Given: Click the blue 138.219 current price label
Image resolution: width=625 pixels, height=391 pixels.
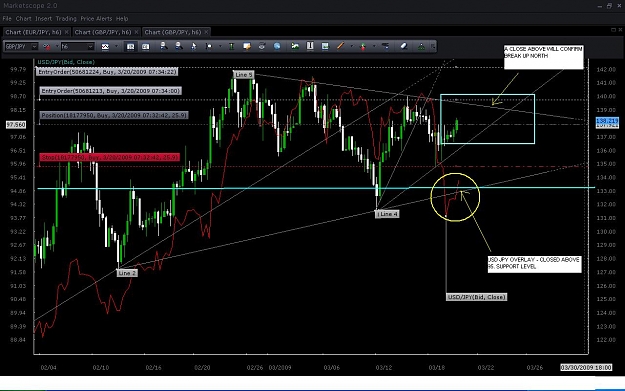Looking at the screenshot, I should pyautogui.click(x=607, y=120).
